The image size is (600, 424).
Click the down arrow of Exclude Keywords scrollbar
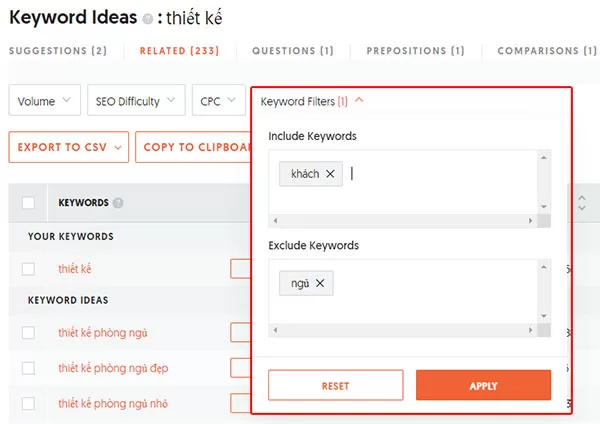tap(544, 316)
